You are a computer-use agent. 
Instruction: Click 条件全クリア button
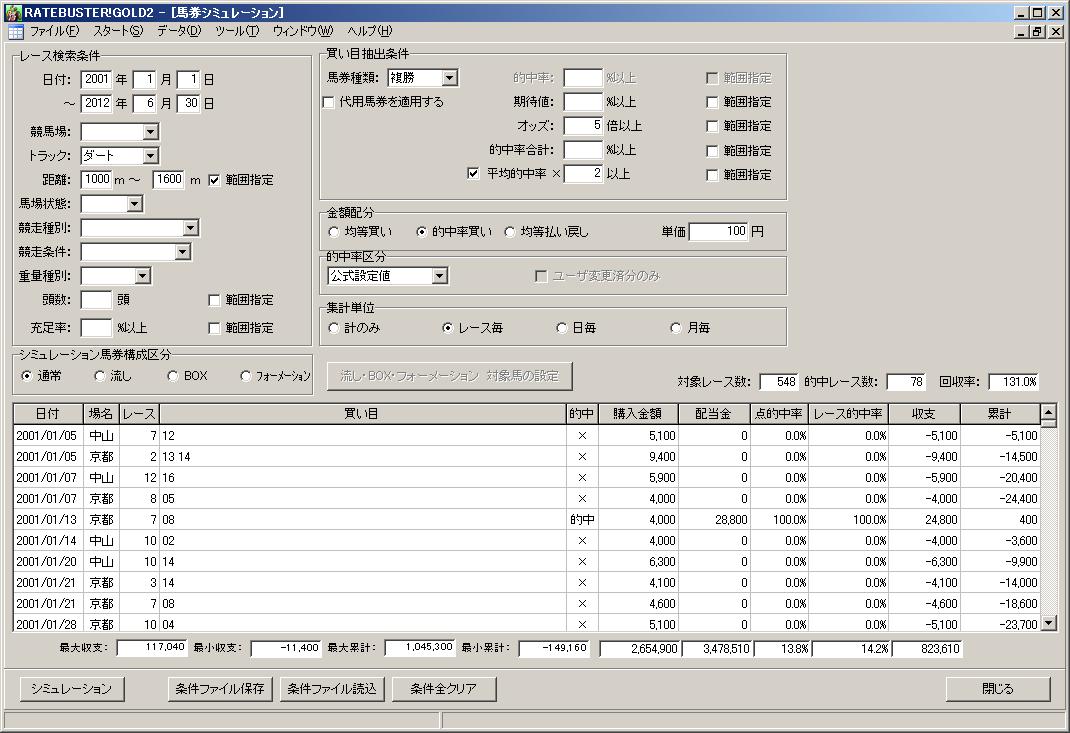click(x=444, y=689)
